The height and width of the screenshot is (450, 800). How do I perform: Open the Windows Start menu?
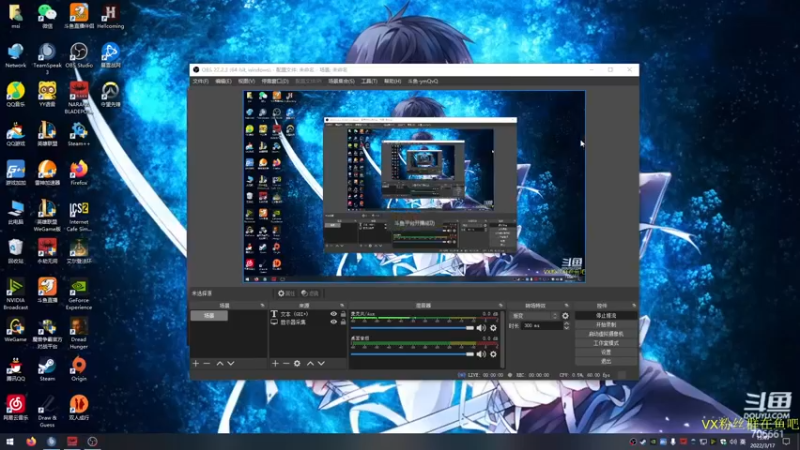(x=10, y=441)
